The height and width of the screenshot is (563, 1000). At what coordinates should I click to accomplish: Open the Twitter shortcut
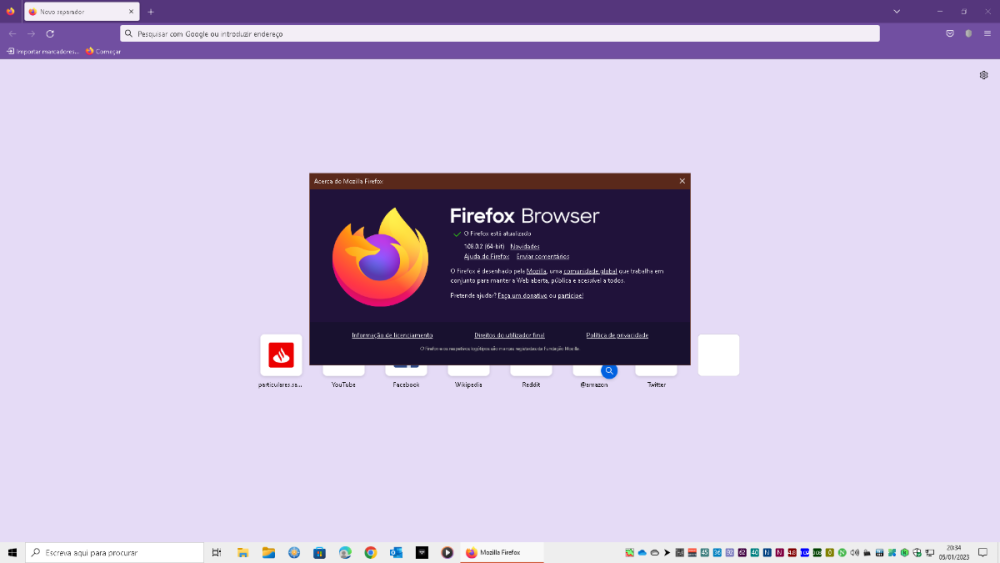pos(656,377)
